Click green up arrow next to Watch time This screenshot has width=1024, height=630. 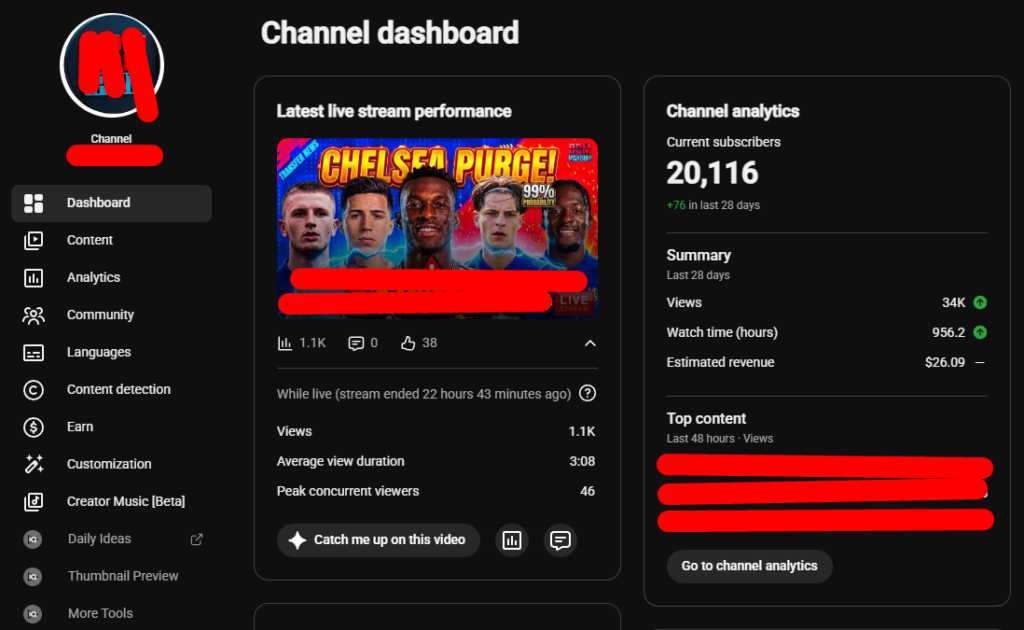click(x=980, y=332)
